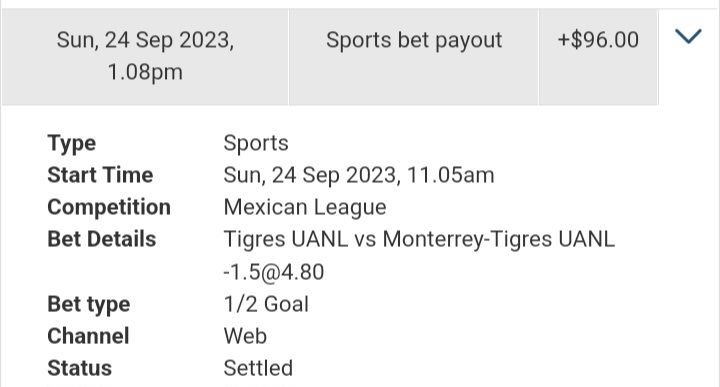
Task: Click the Type label
Action: [72, 143]
